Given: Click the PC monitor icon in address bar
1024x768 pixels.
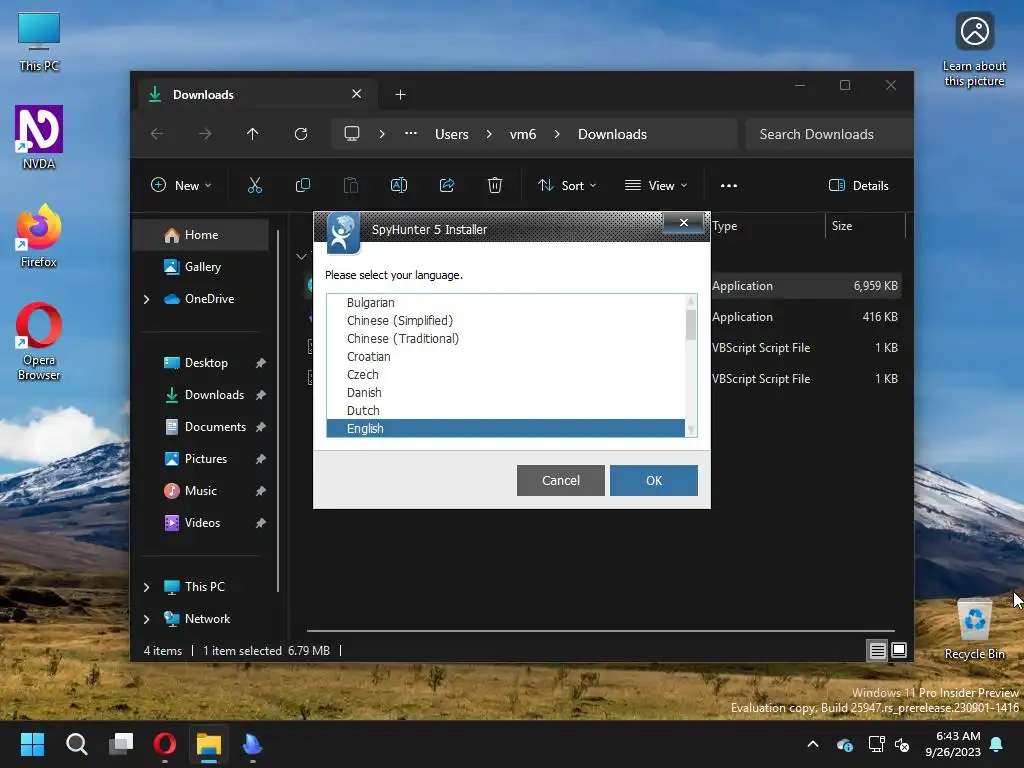Looking at the screenshot, I should [x=352, y=134].
